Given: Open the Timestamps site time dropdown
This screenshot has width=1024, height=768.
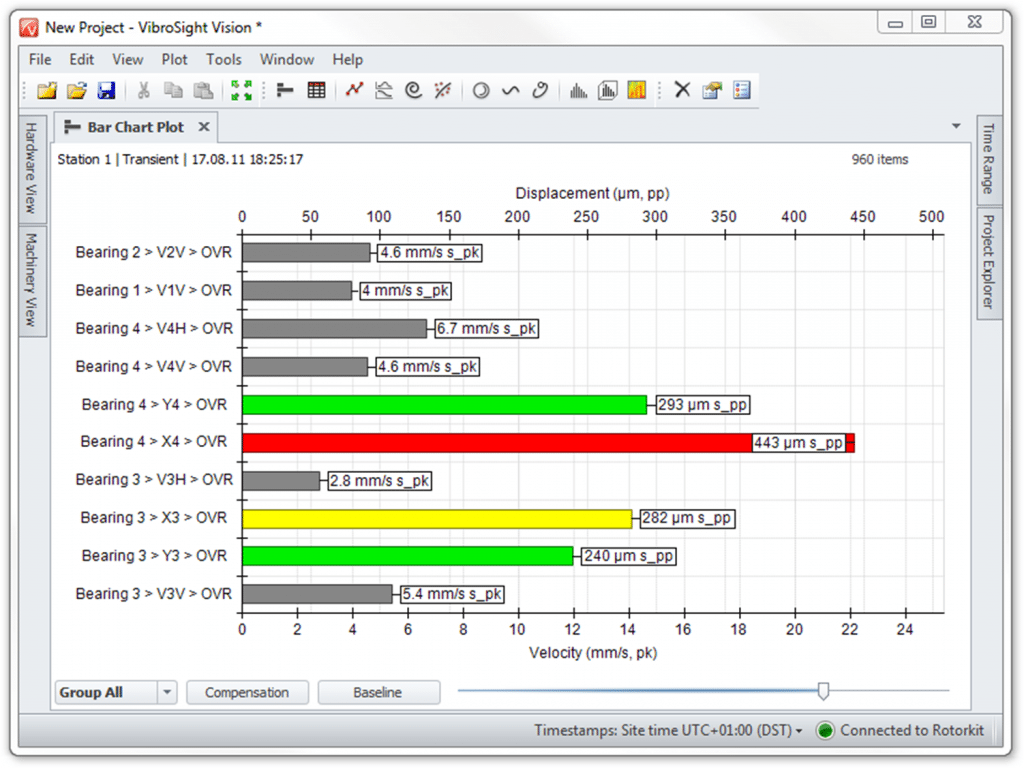Looking at the screenshot, I should click(x=668, y=730).
